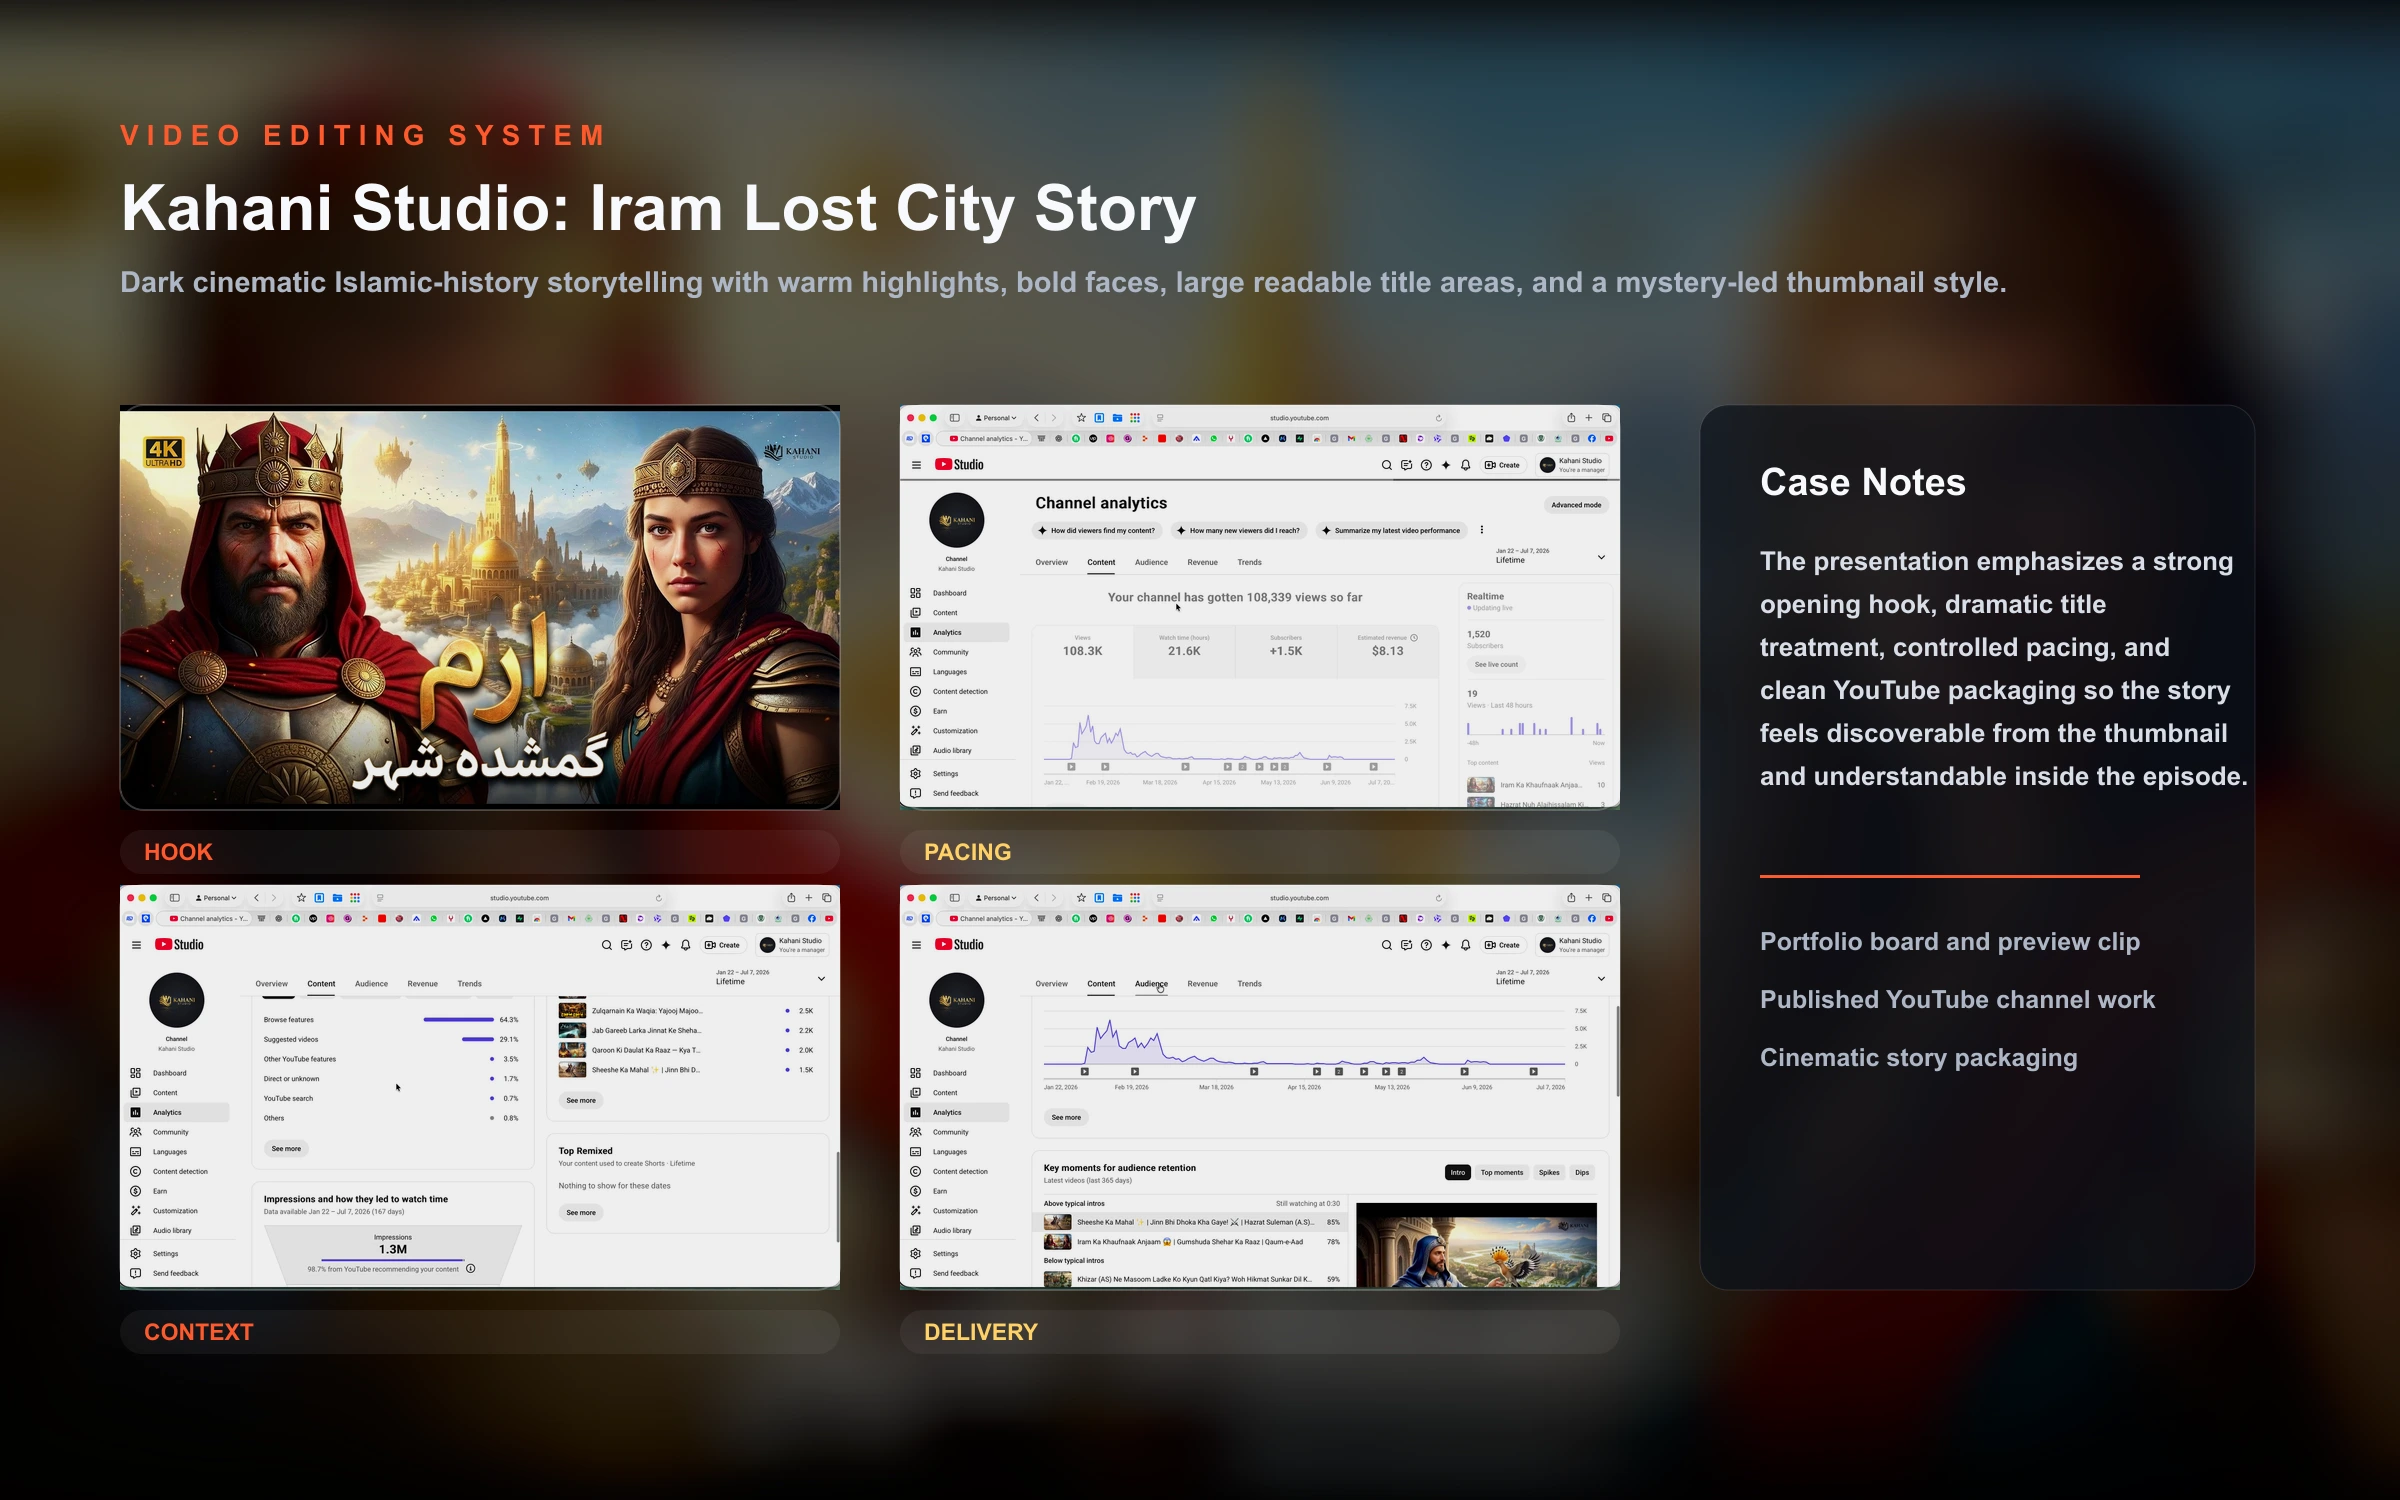The height and width of the screenshot is (1500, 2400).
Task: Expand the Lifetime date range dropdown in PACING screenshot
Action: (1550, 557)
